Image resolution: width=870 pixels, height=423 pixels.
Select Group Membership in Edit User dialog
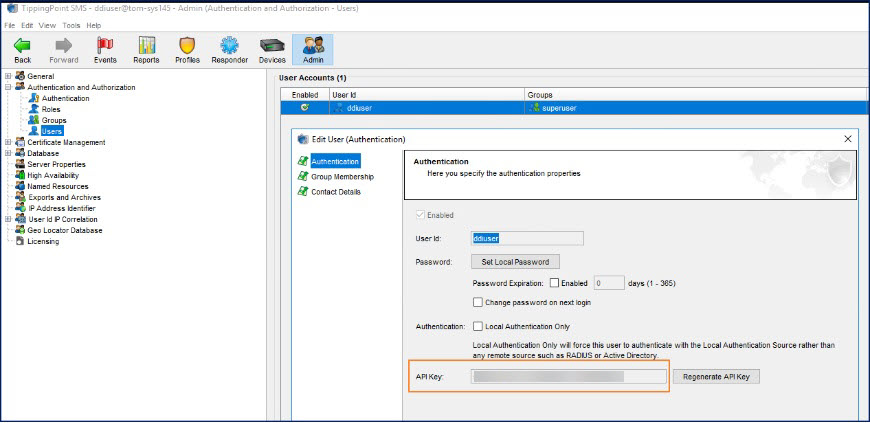coord(341,177)
